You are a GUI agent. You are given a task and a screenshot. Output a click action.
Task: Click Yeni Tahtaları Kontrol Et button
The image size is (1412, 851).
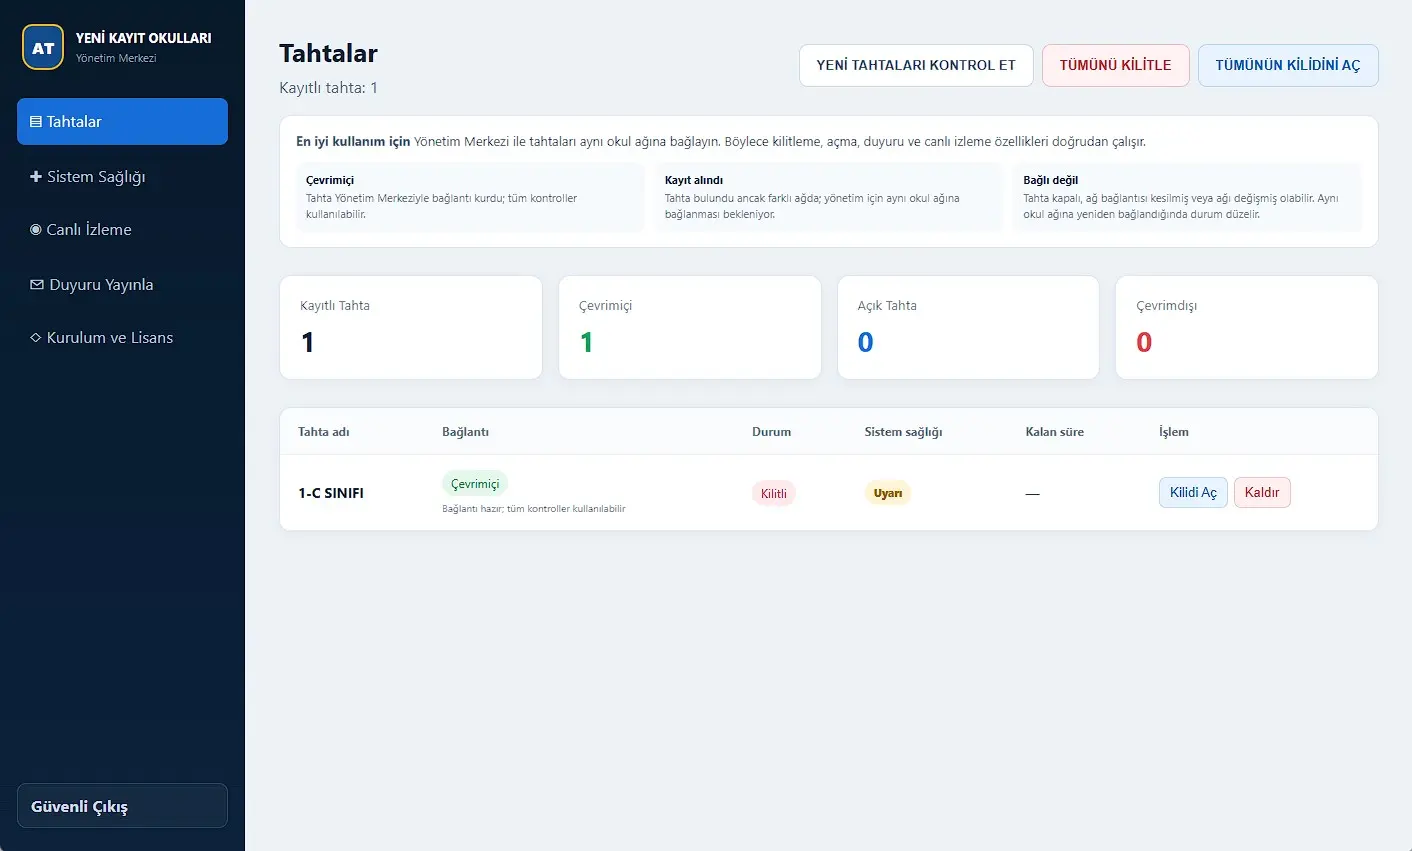pyautogui.click(x=916, y=65)
